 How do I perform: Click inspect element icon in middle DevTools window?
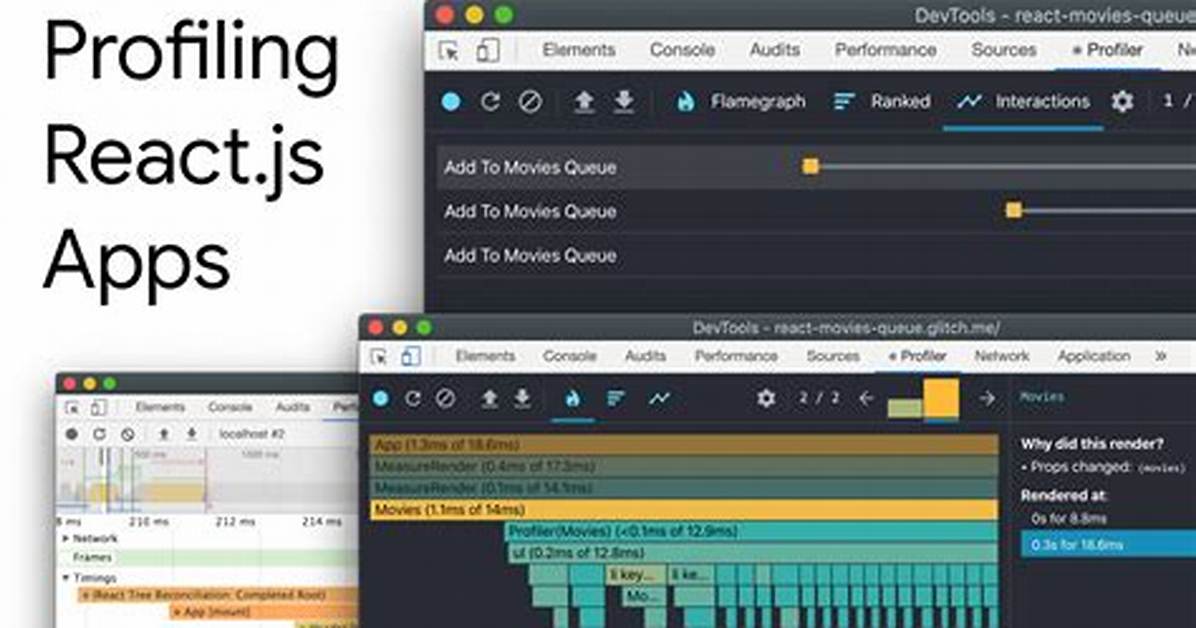click(x=378, y=356)
